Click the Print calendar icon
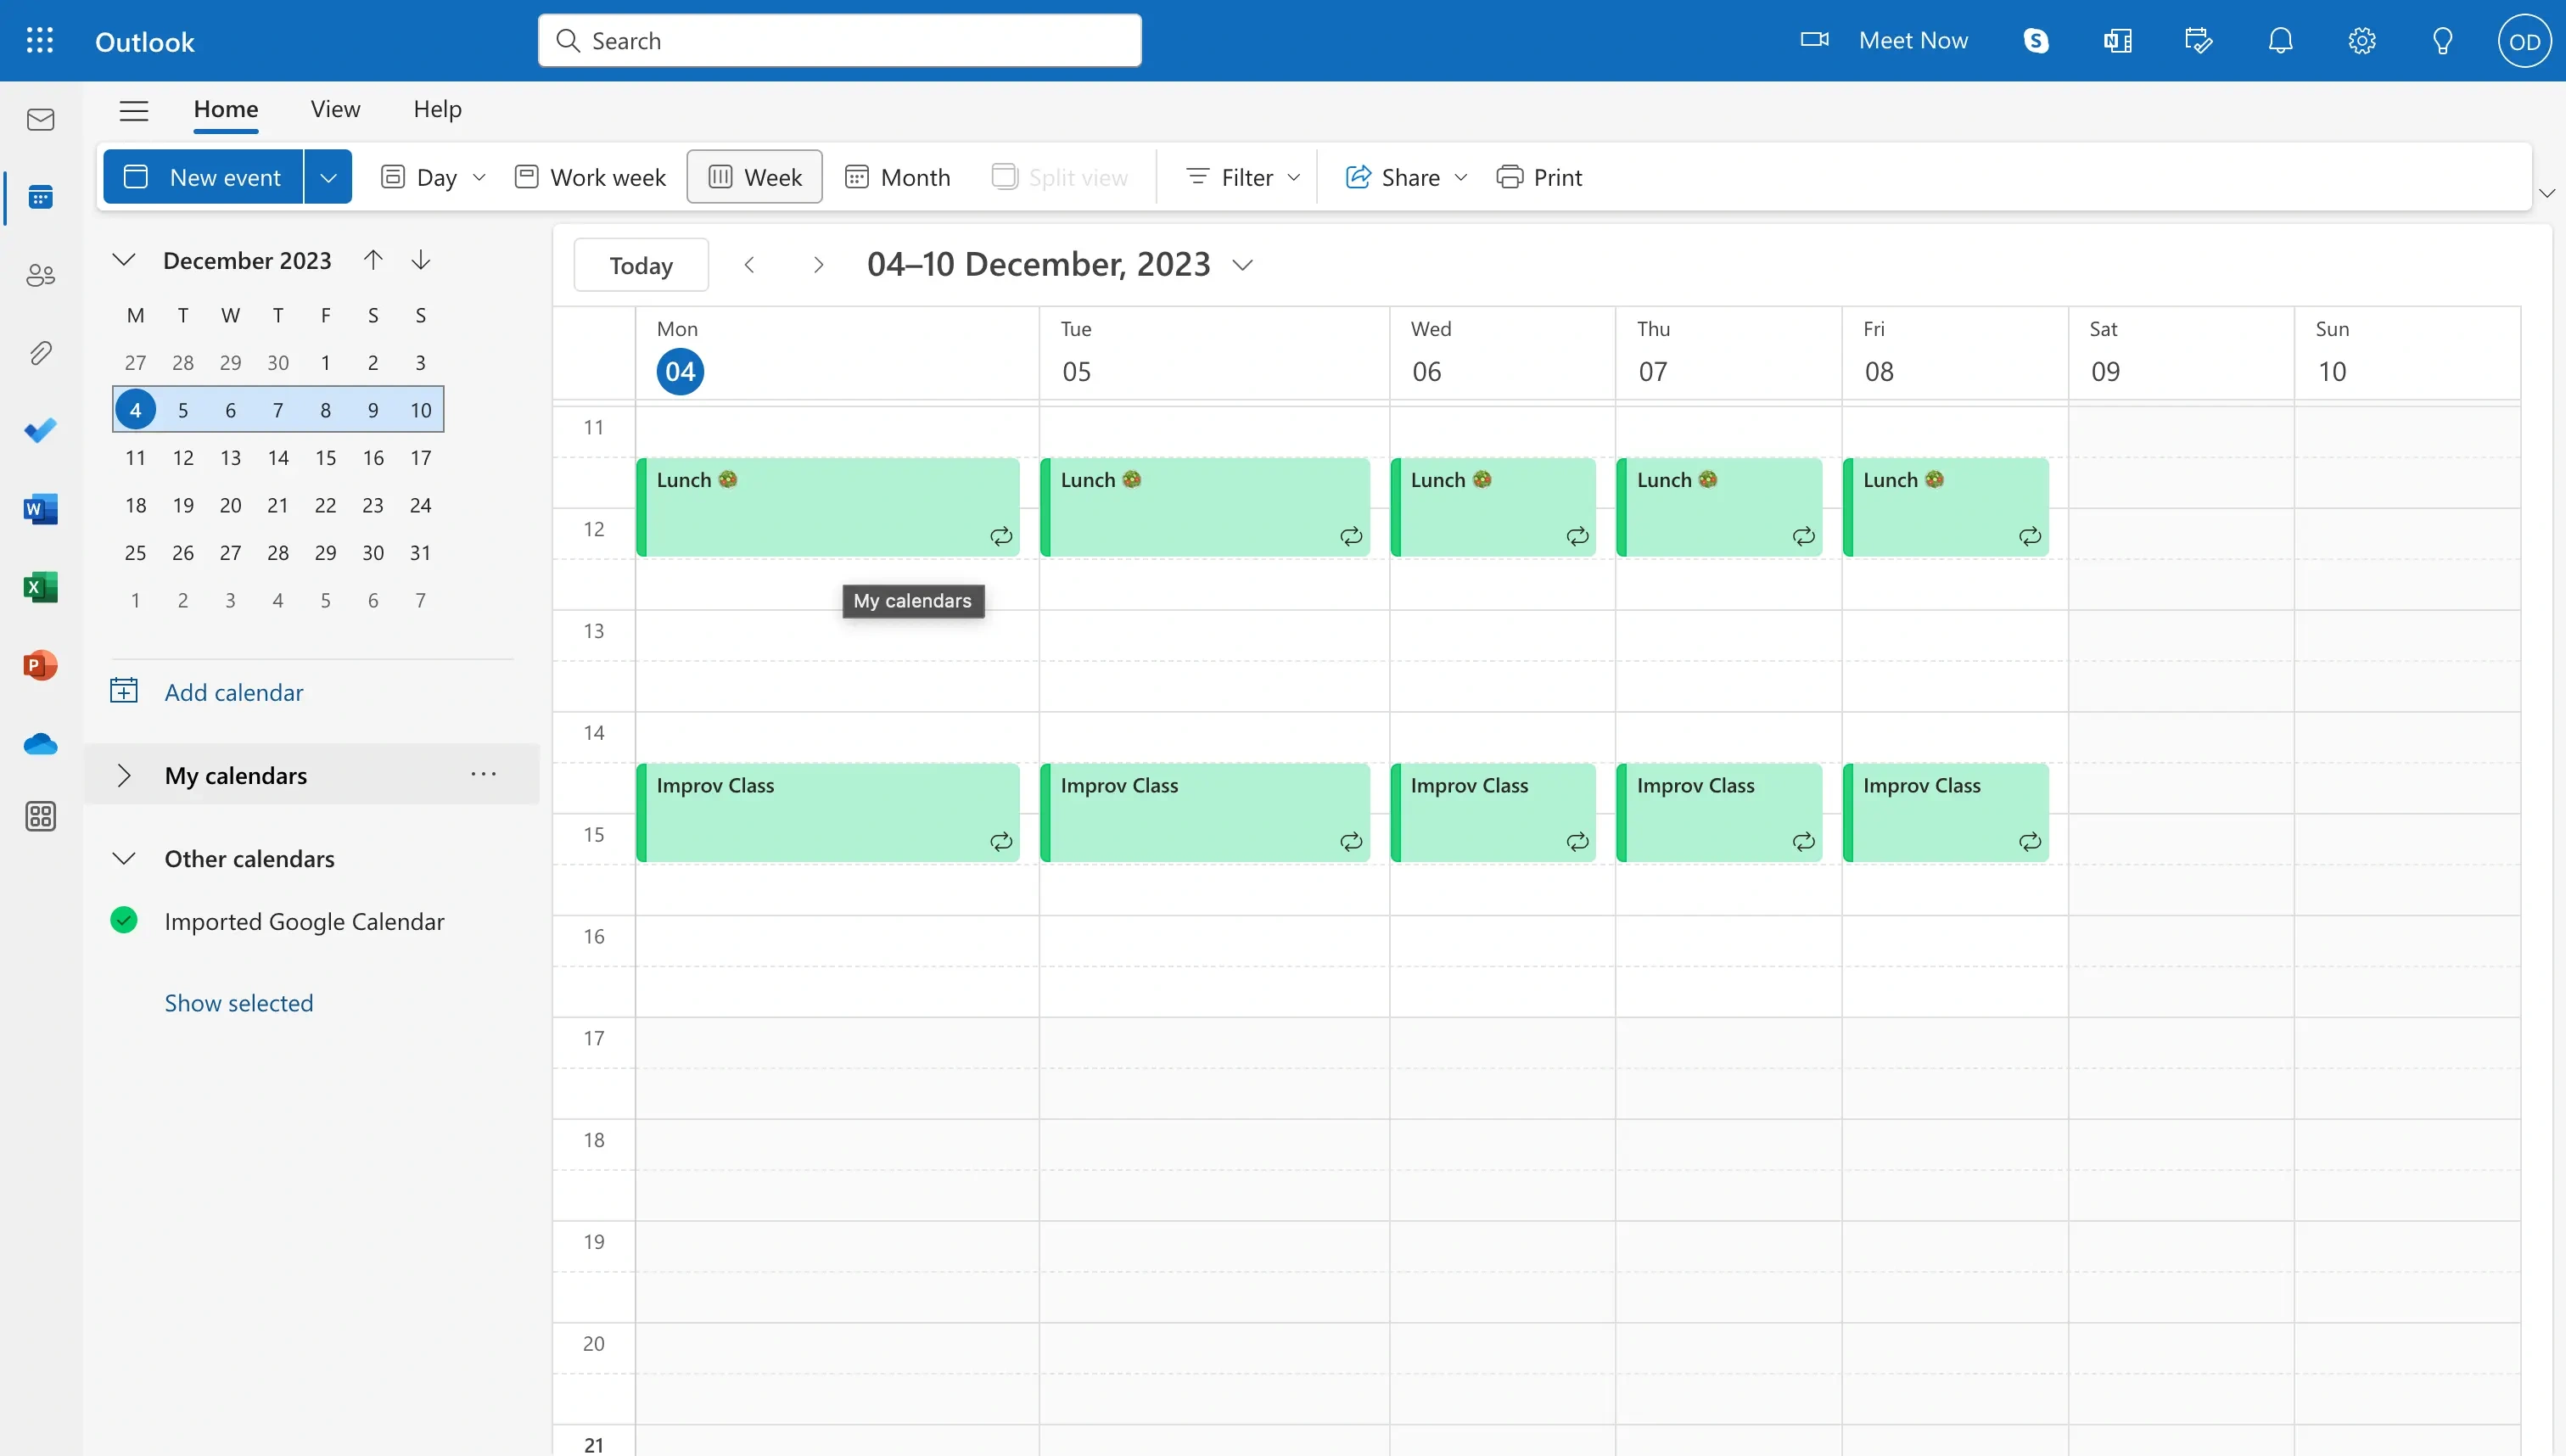2566x1456 pixels. pyautogui.click(x=1509, y=175)
